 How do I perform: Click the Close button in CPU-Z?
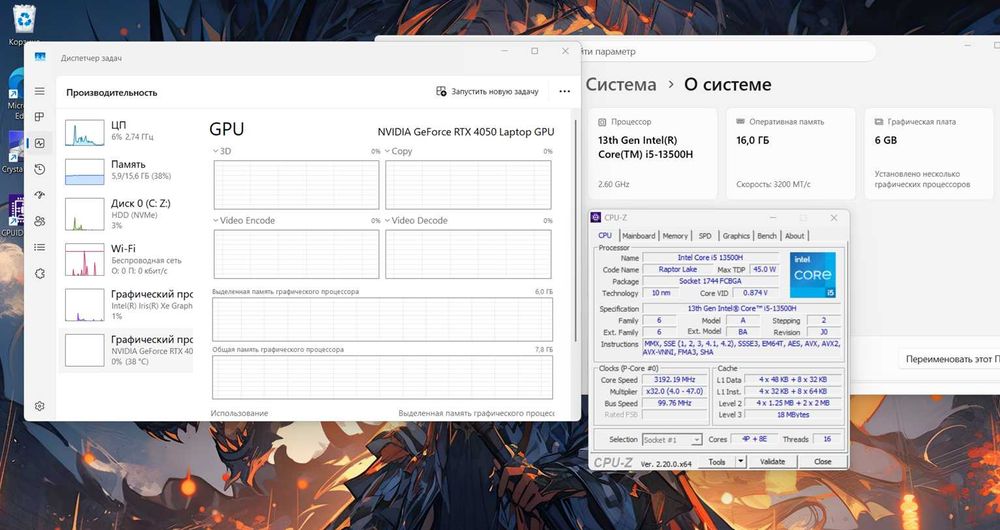(x=823, y=461)
